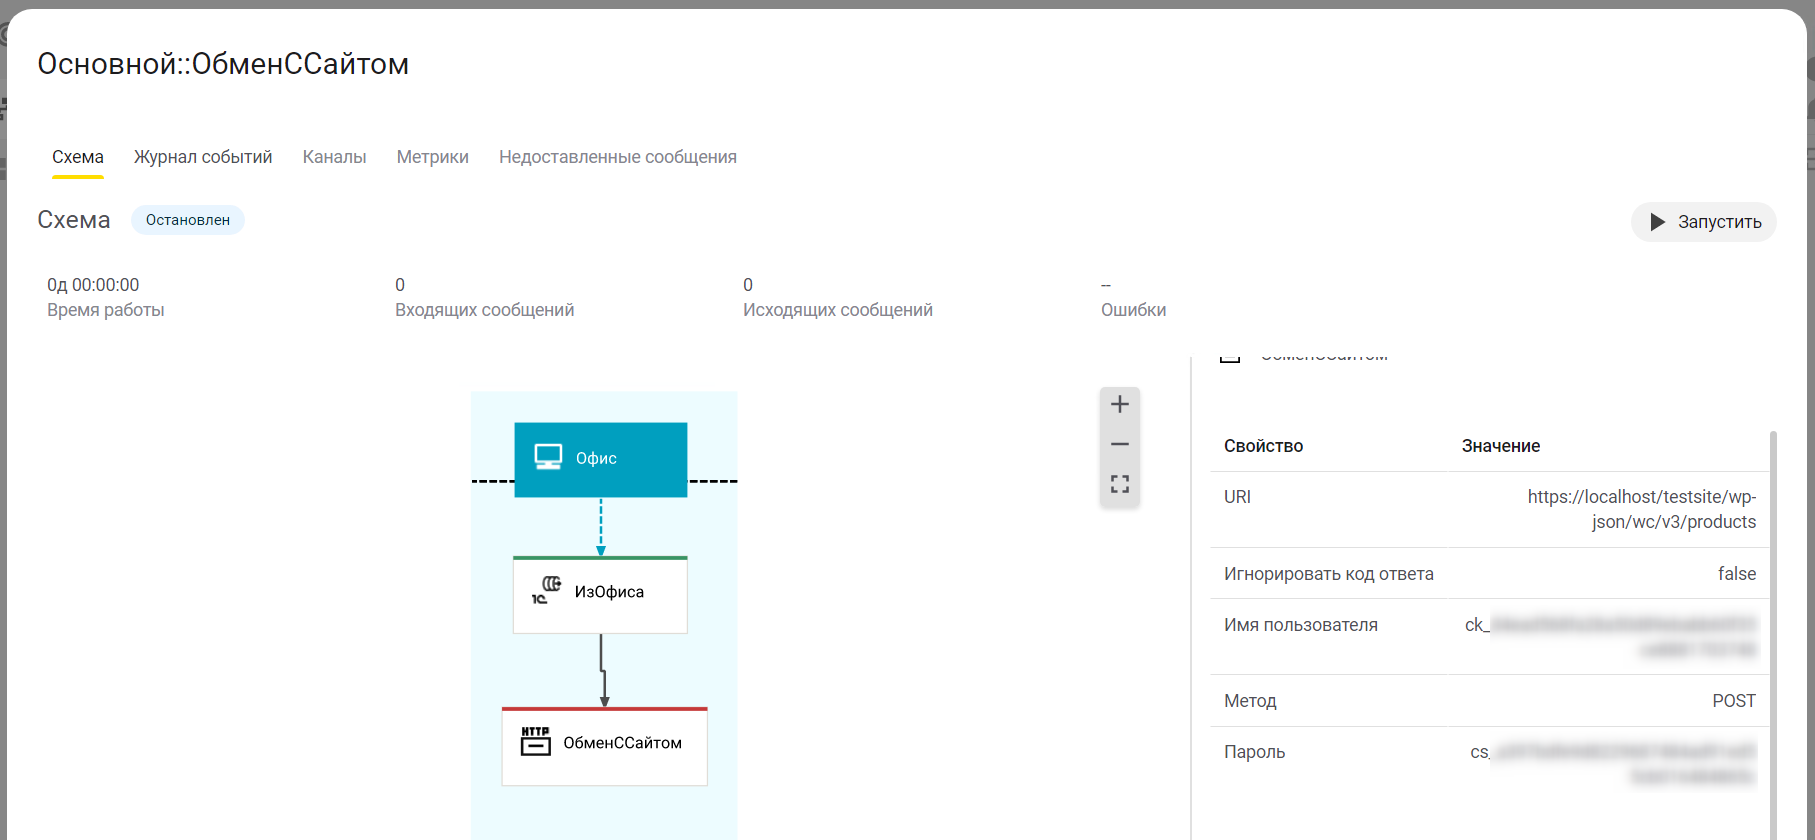Click the zoom out minus icon

pos(1120,444)
